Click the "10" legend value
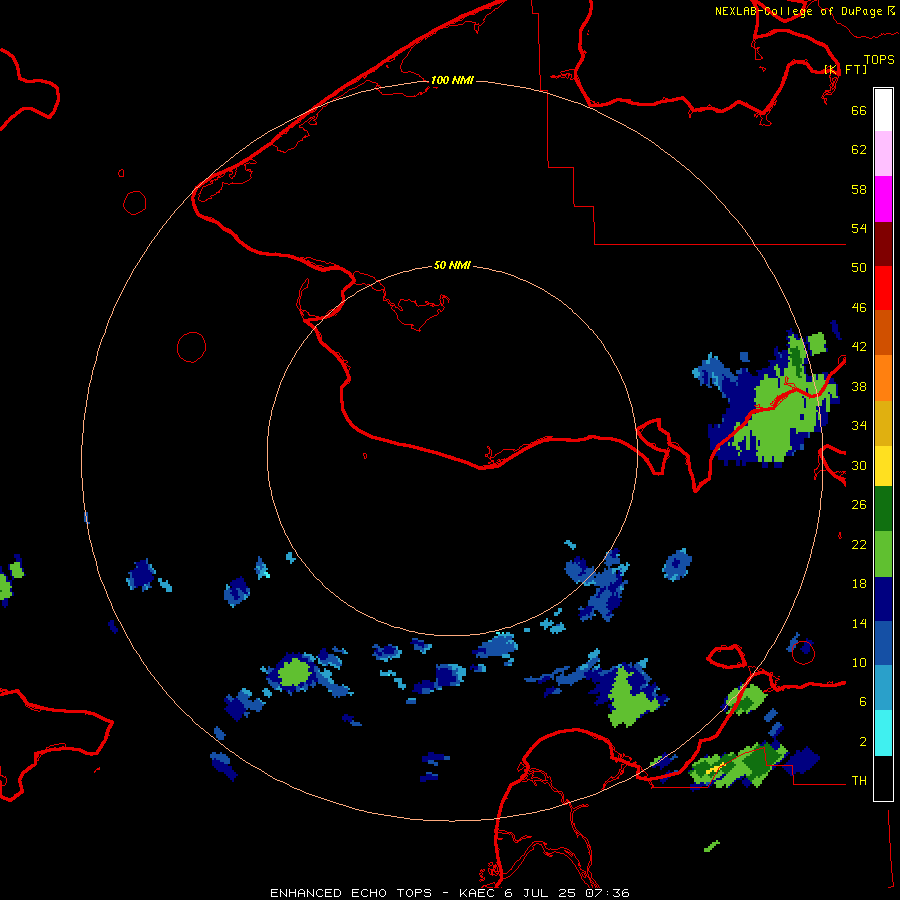The image size is (900, 900). pos(859,663)
